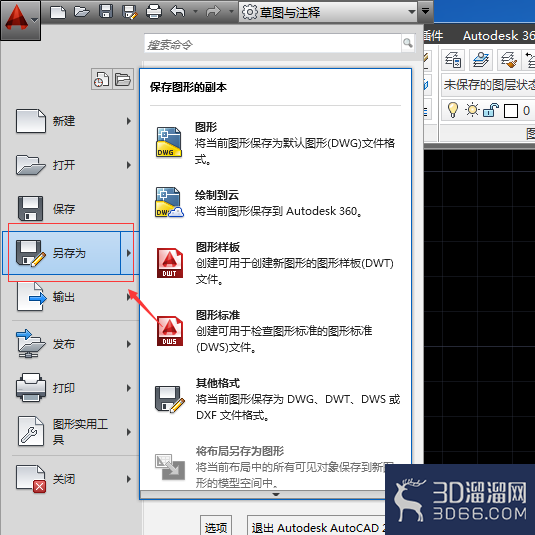
Task: Switch to the Autodesk 360 ribbon tab
Action: [x=498, y=35]
